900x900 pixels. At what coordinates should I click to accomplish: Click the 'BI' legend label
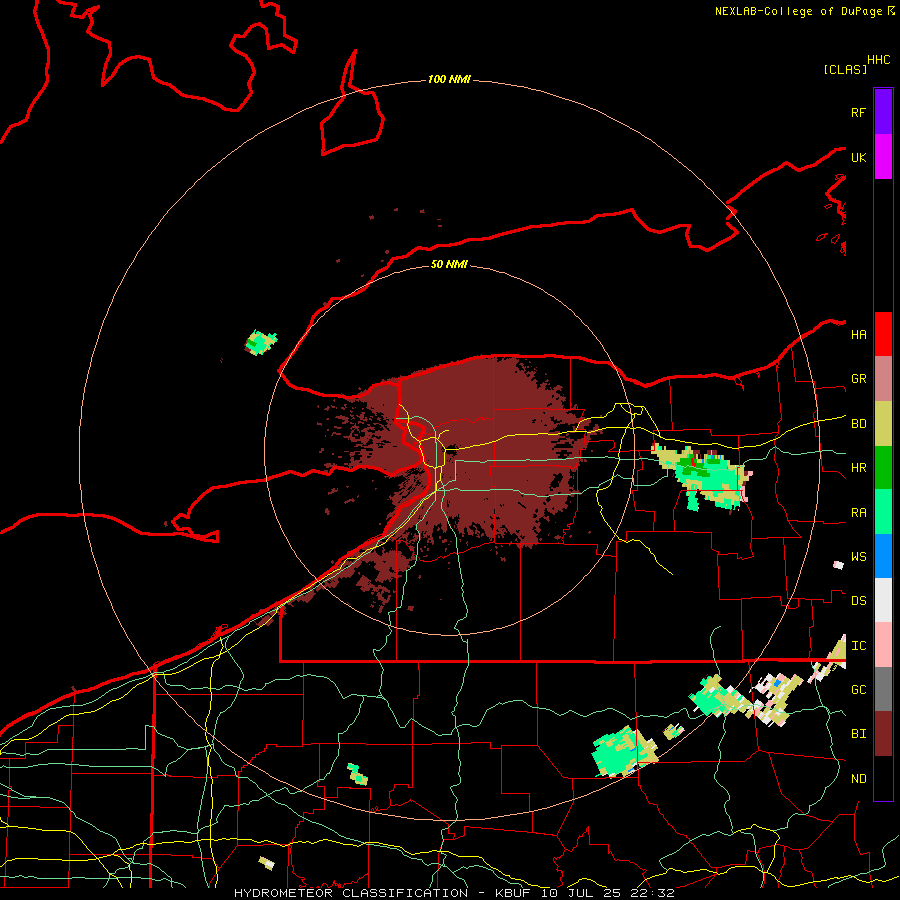[x=859, y=734]
